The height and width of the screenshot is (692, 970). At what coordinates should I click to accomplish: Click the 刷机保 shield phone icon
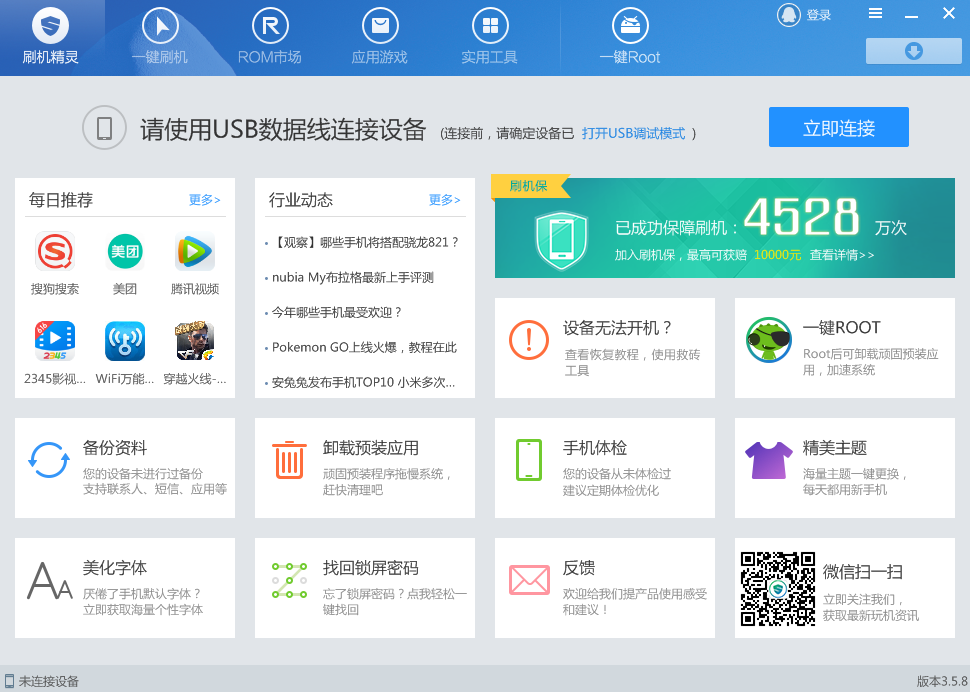coord(561,240)
